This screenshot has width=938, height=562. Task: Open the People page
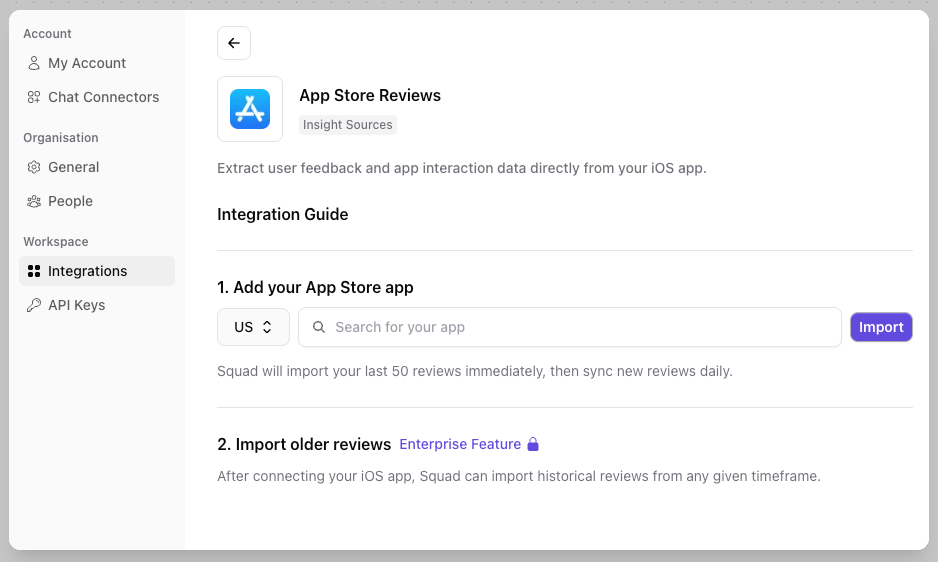[97, 201]
